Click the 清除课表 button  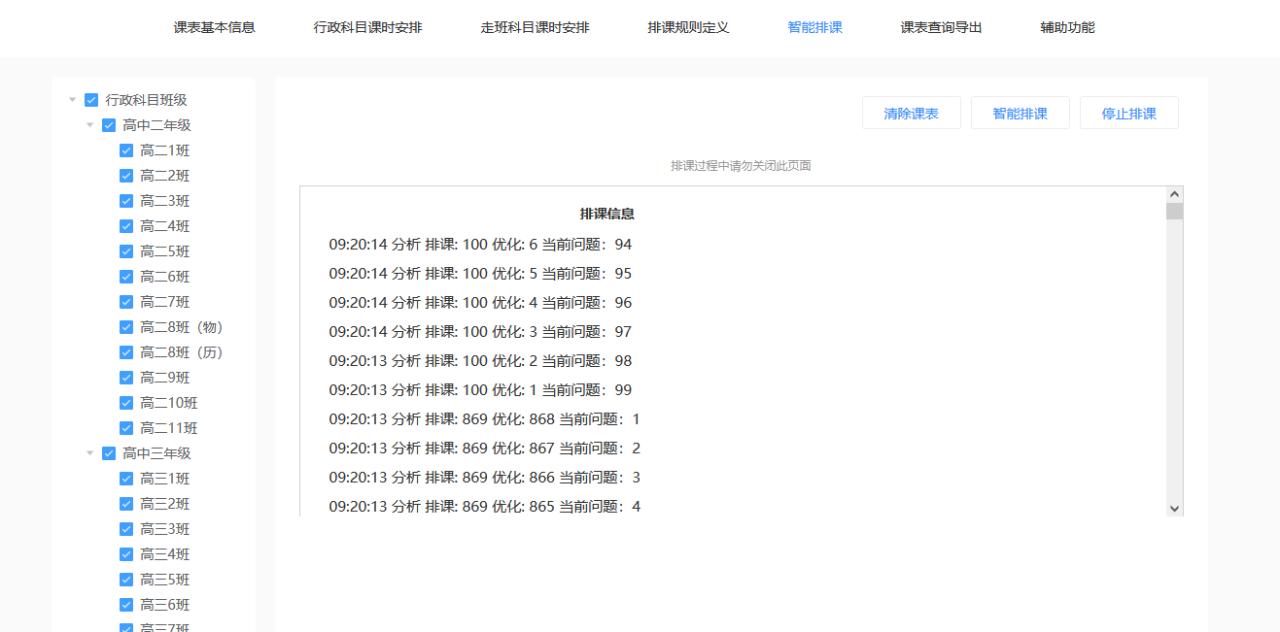911,112
